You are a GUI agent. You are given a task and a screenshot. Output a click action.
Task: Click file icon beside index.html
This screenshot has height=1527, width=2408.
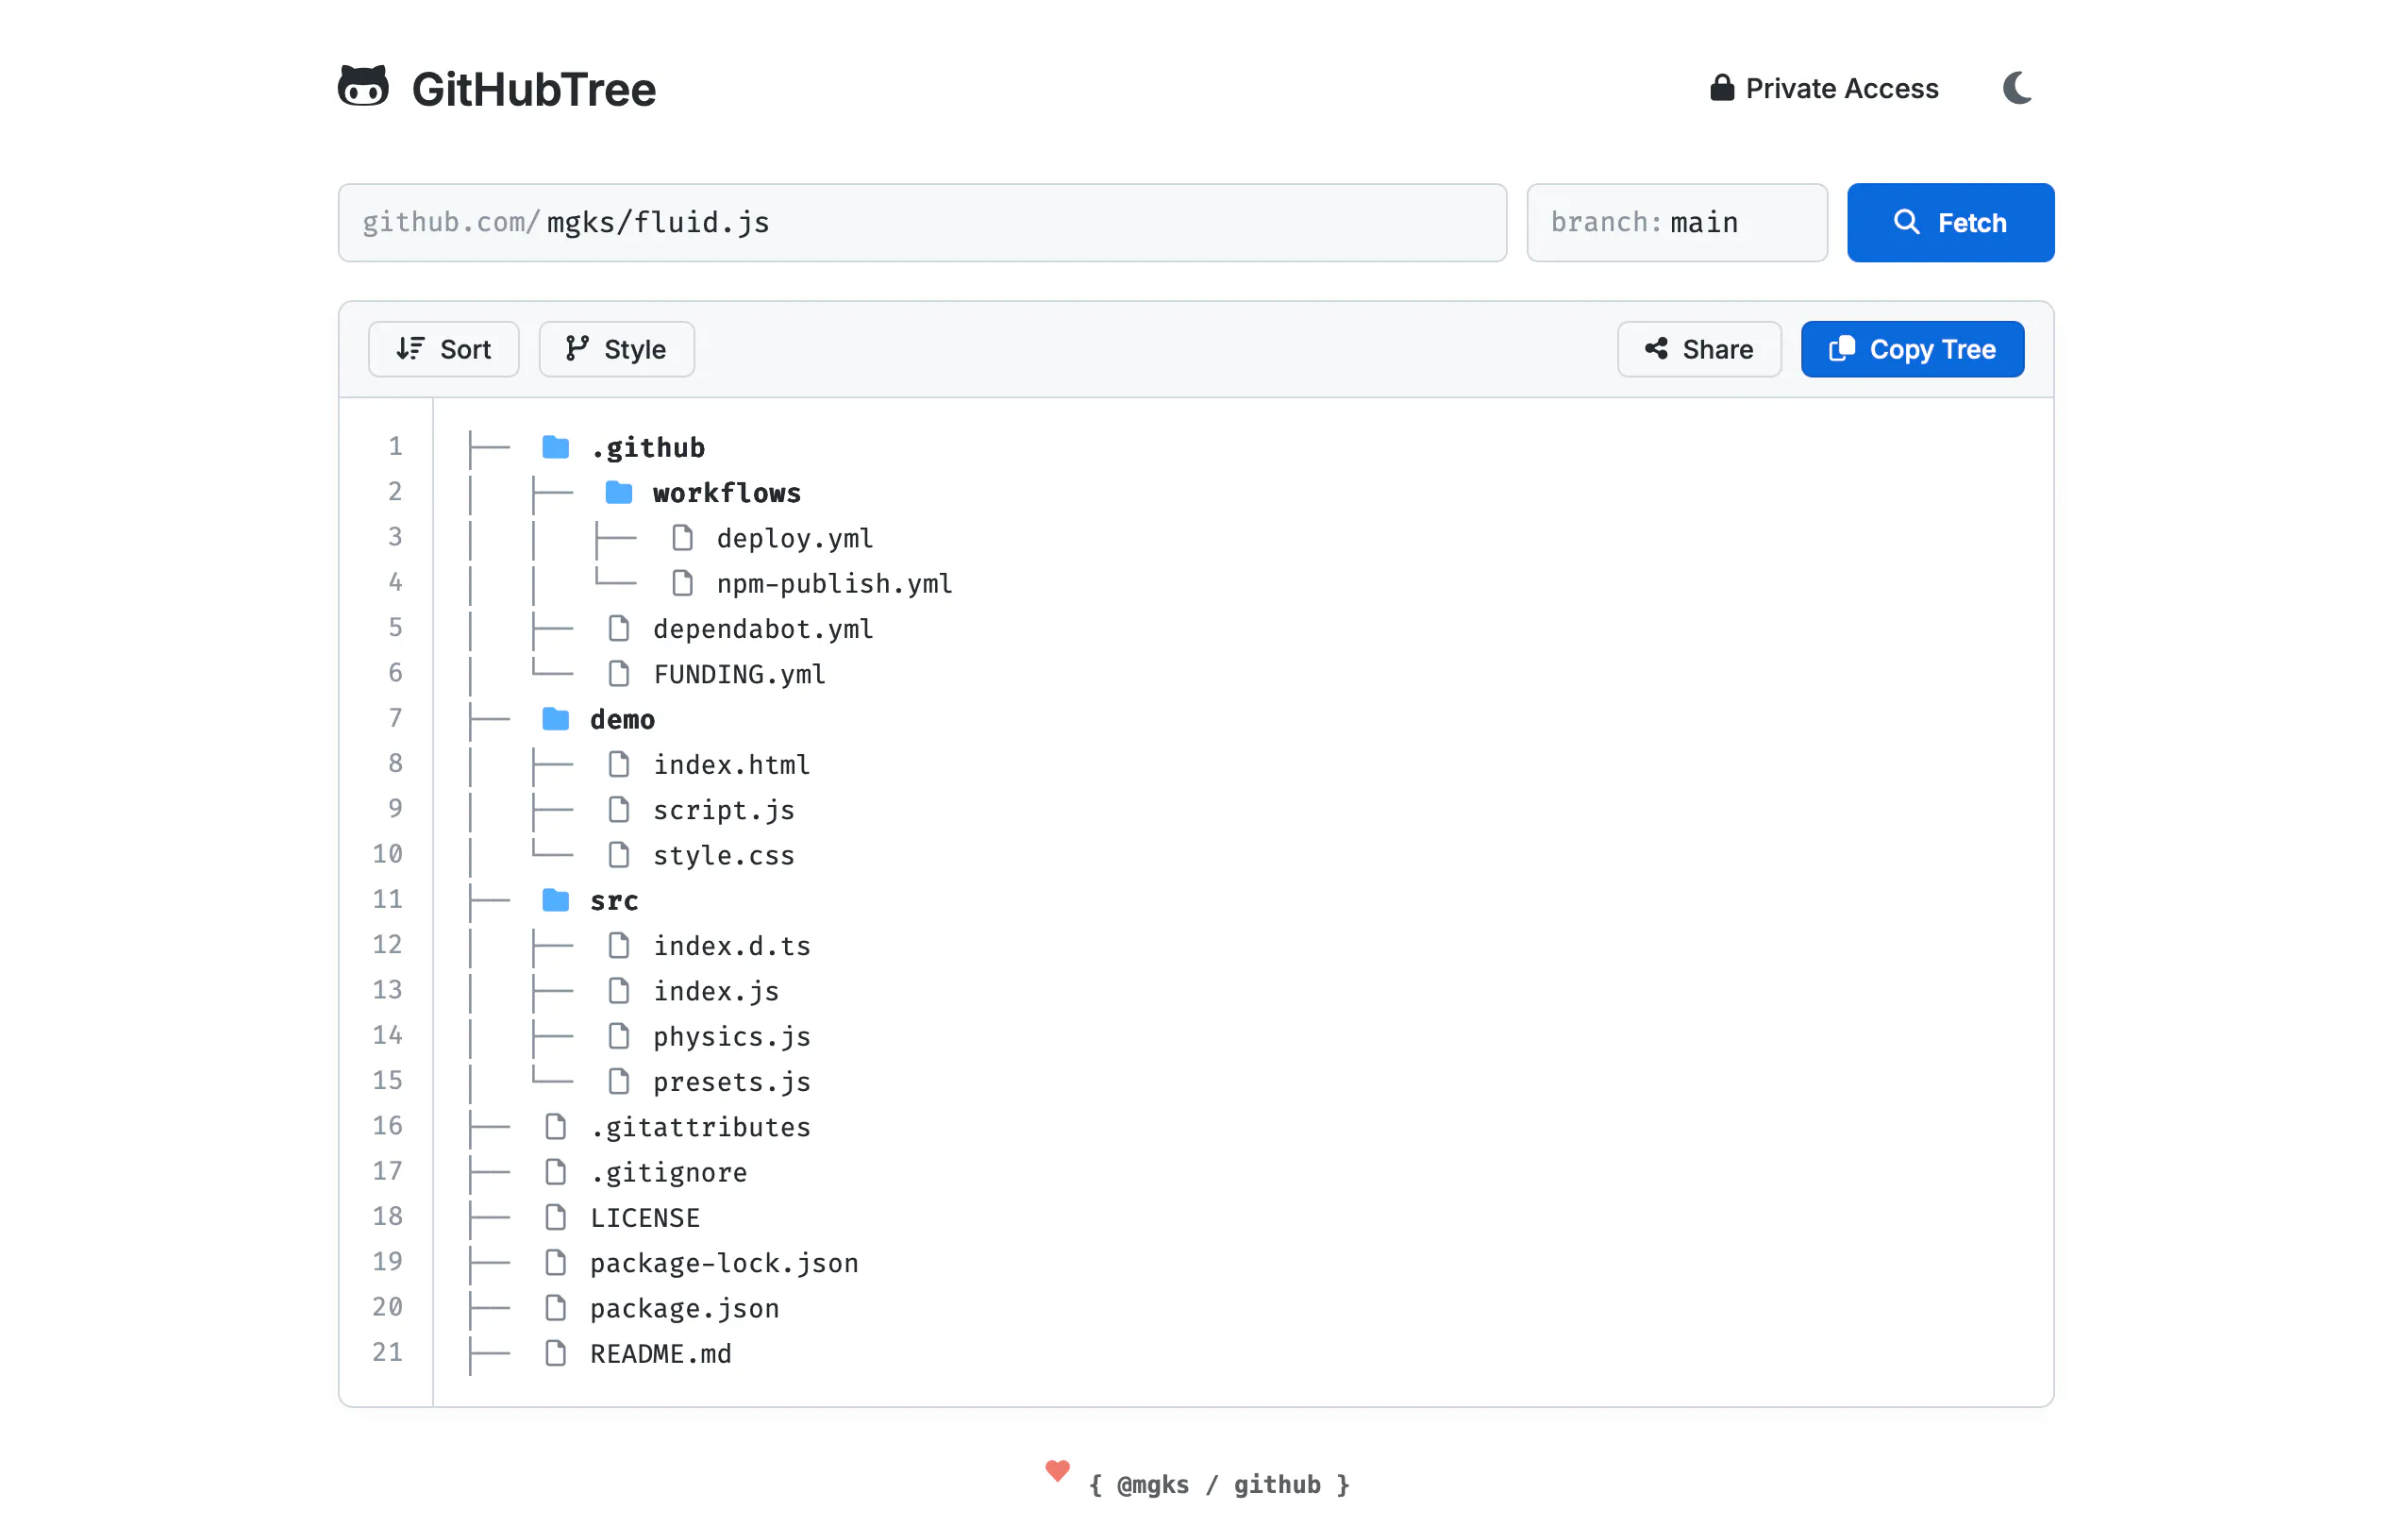click(619, 764)
